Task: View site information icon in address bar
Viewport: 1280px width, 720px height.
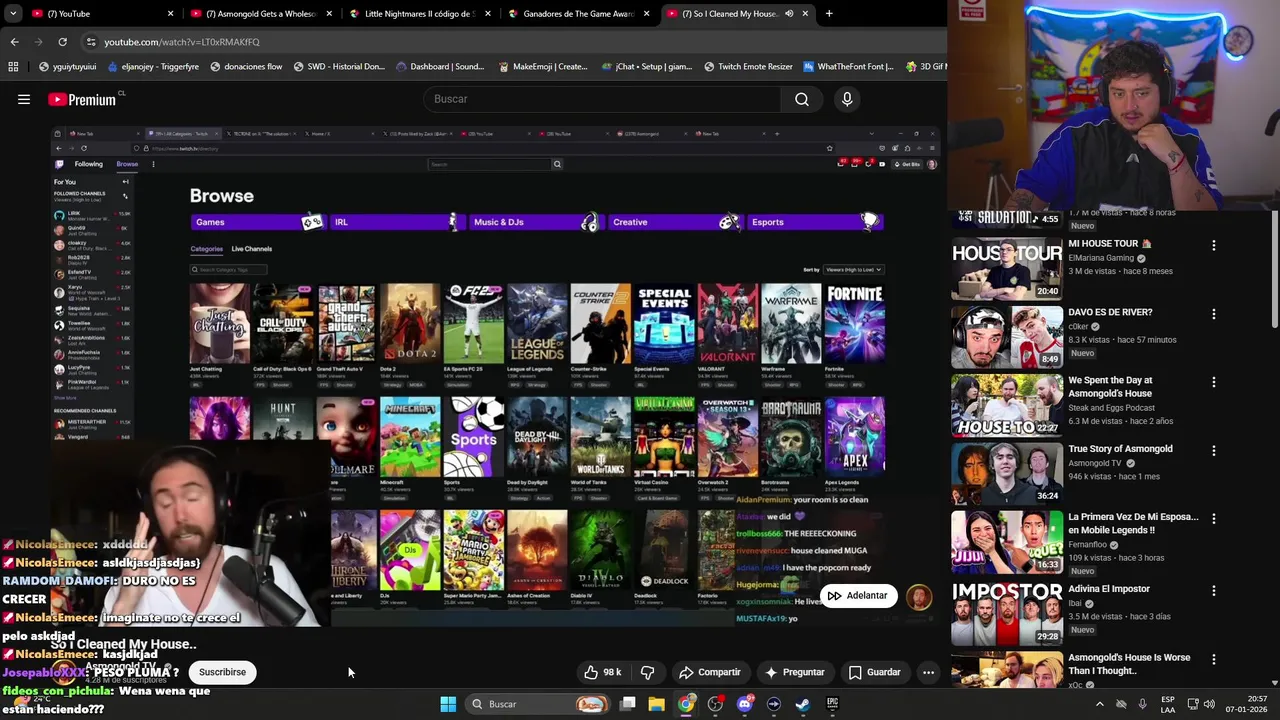Action: tap(91, 42)
